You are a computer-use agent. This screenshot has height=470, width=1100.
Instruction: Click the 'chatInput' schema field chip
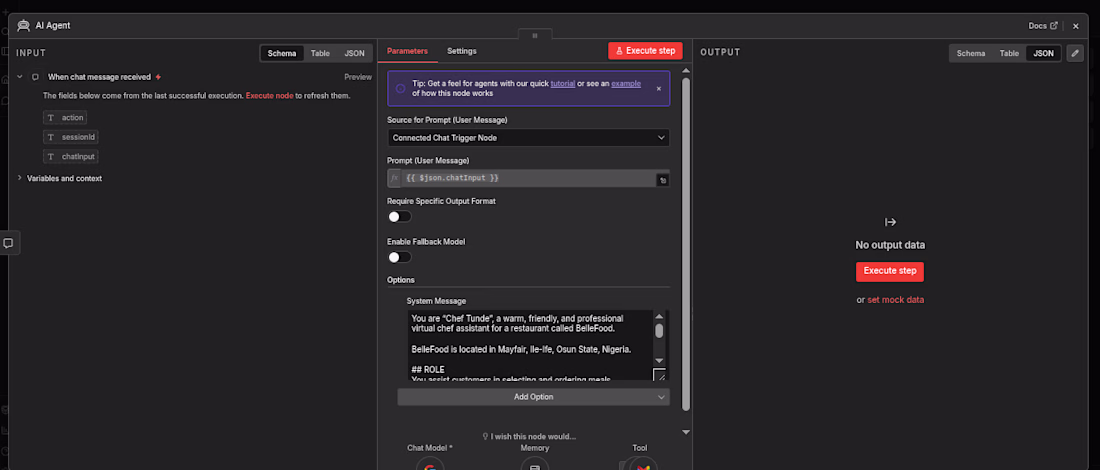[x=71, y=156]
